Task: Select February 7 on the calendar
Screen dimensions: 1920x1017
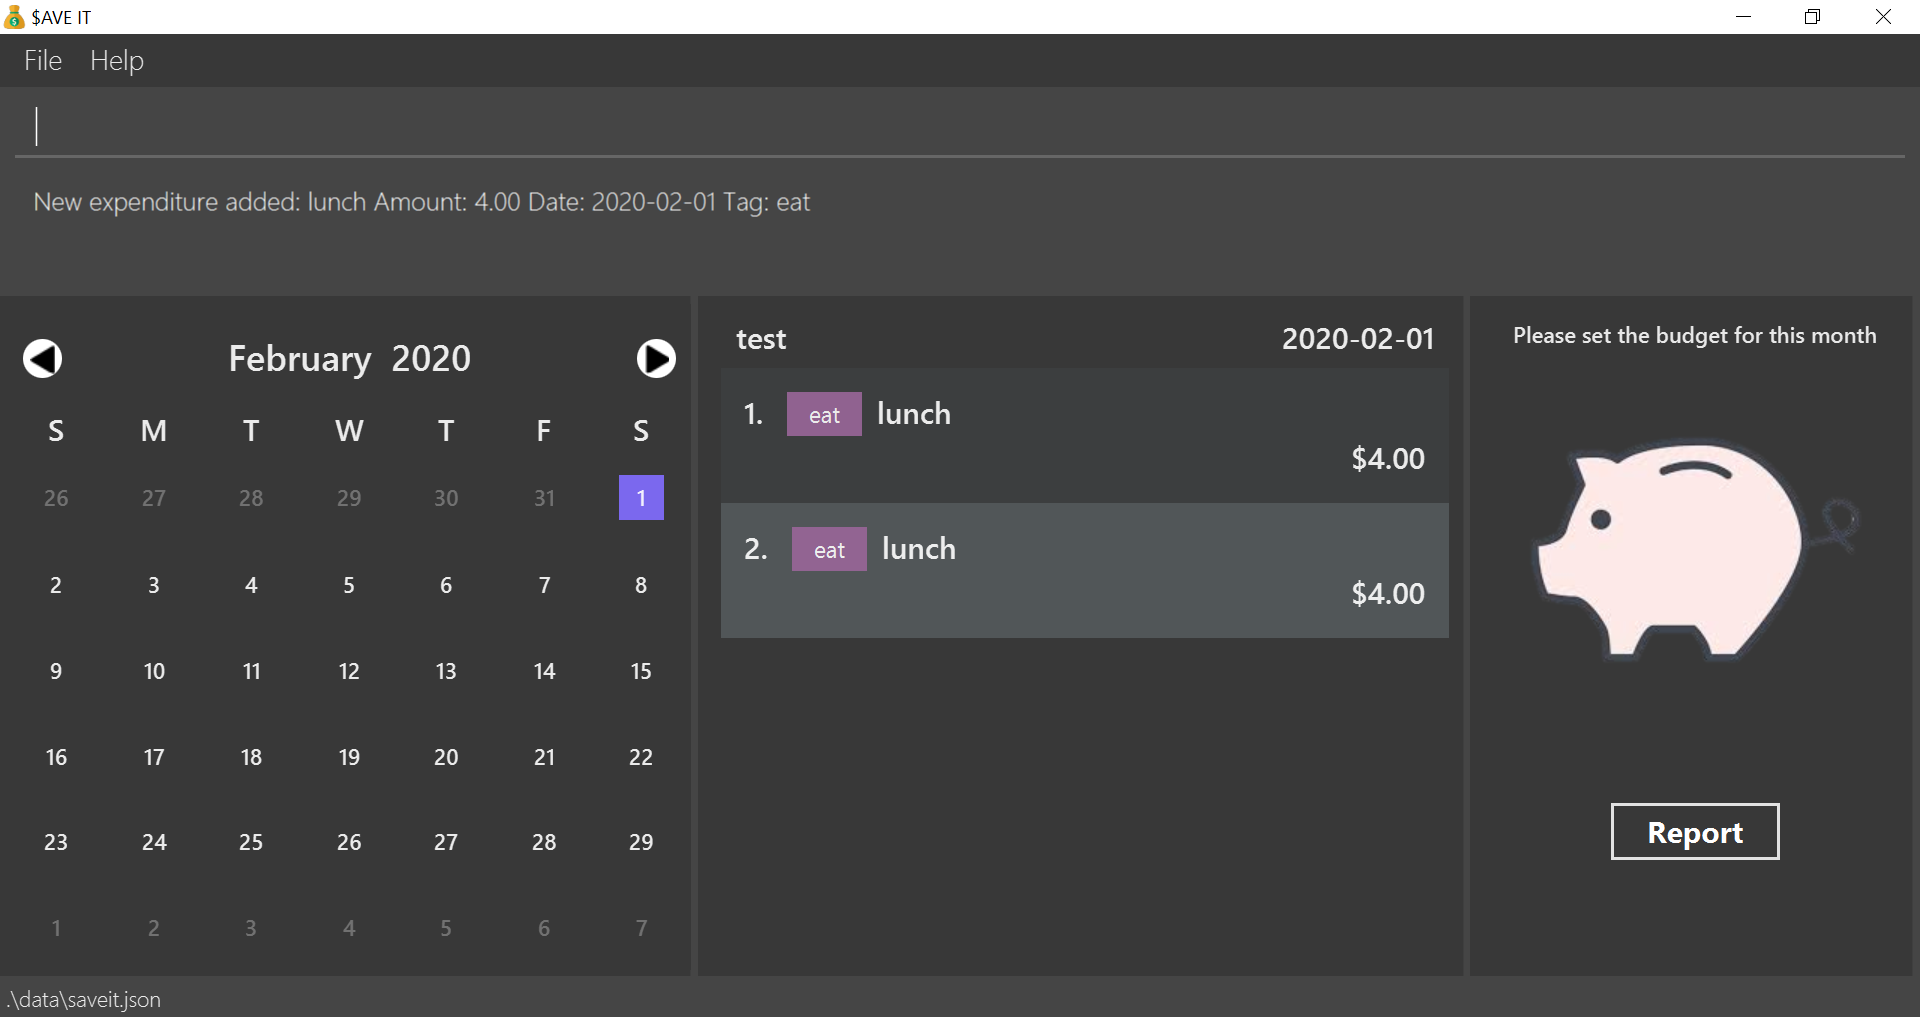Action: [544, 585]
